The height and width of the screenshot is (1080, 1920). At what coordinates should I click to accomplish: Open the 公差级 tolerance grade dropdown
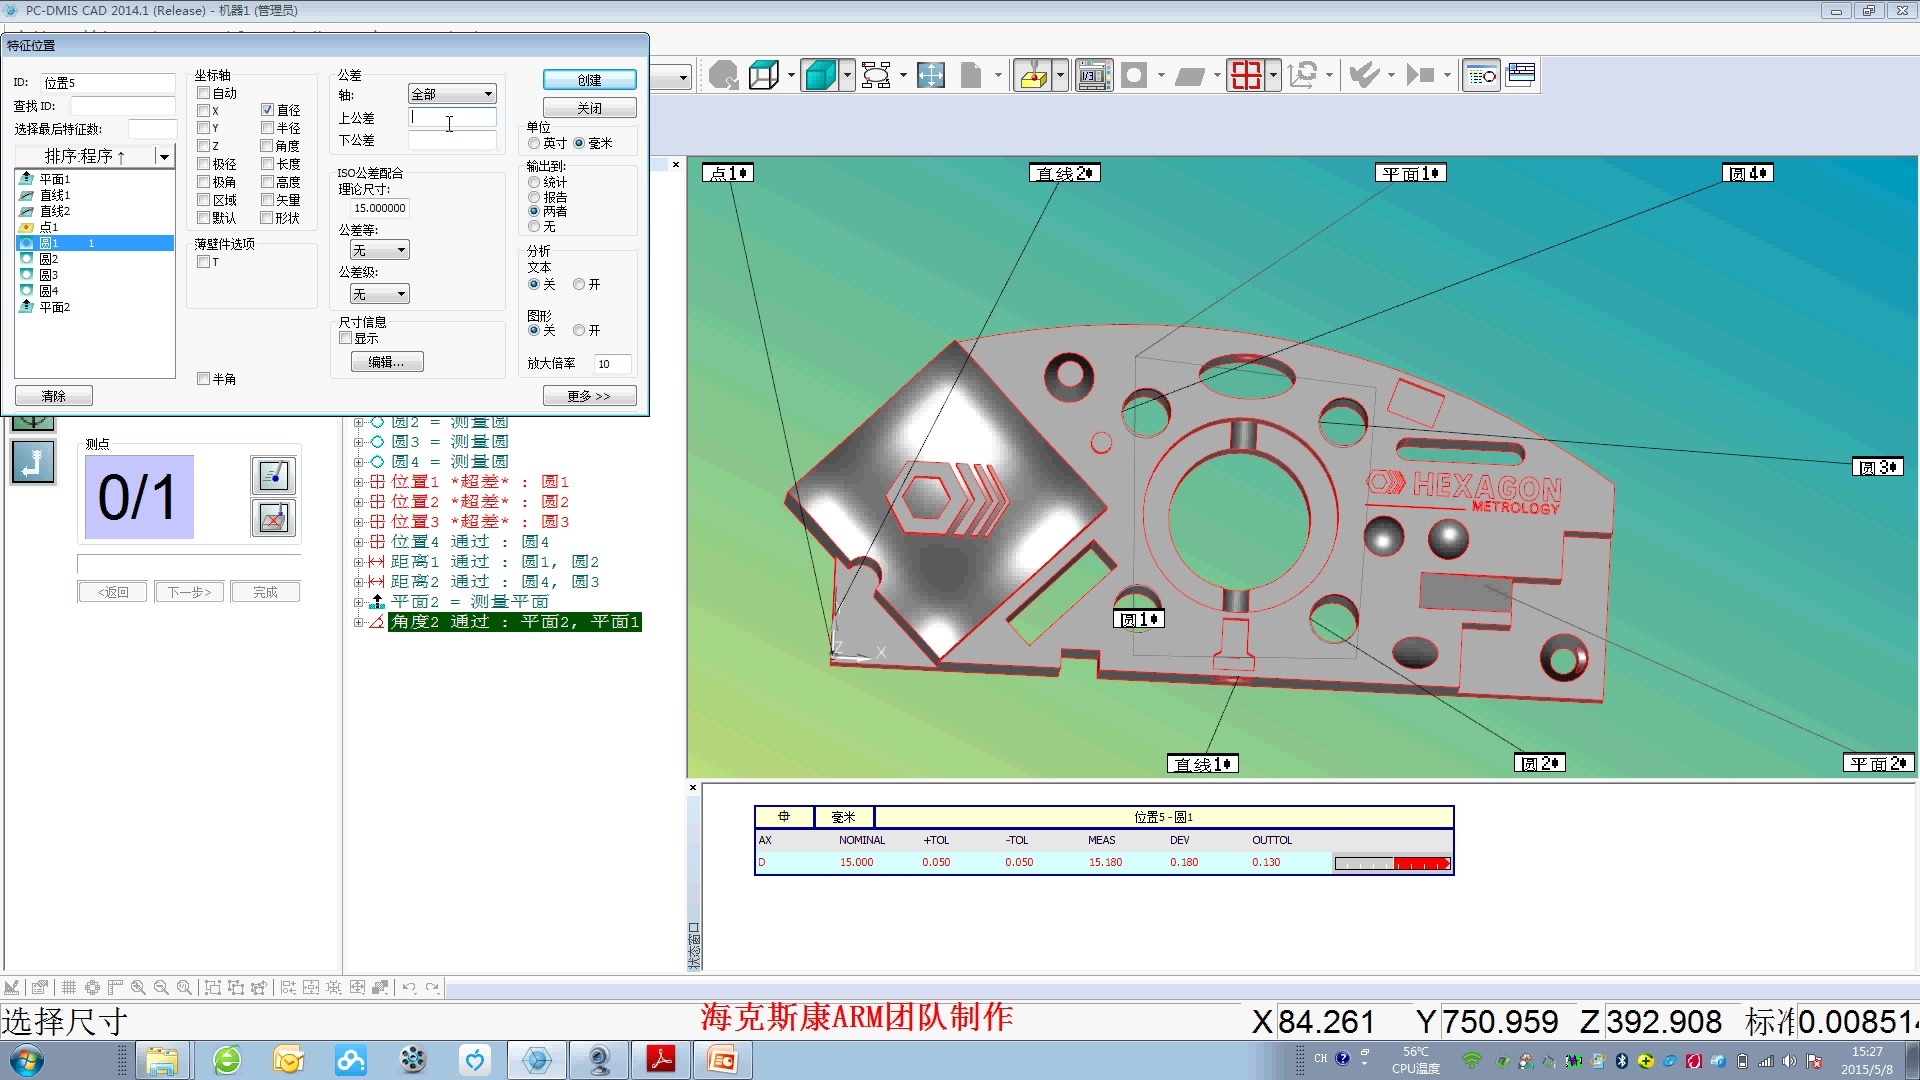(x=380, y=294)
